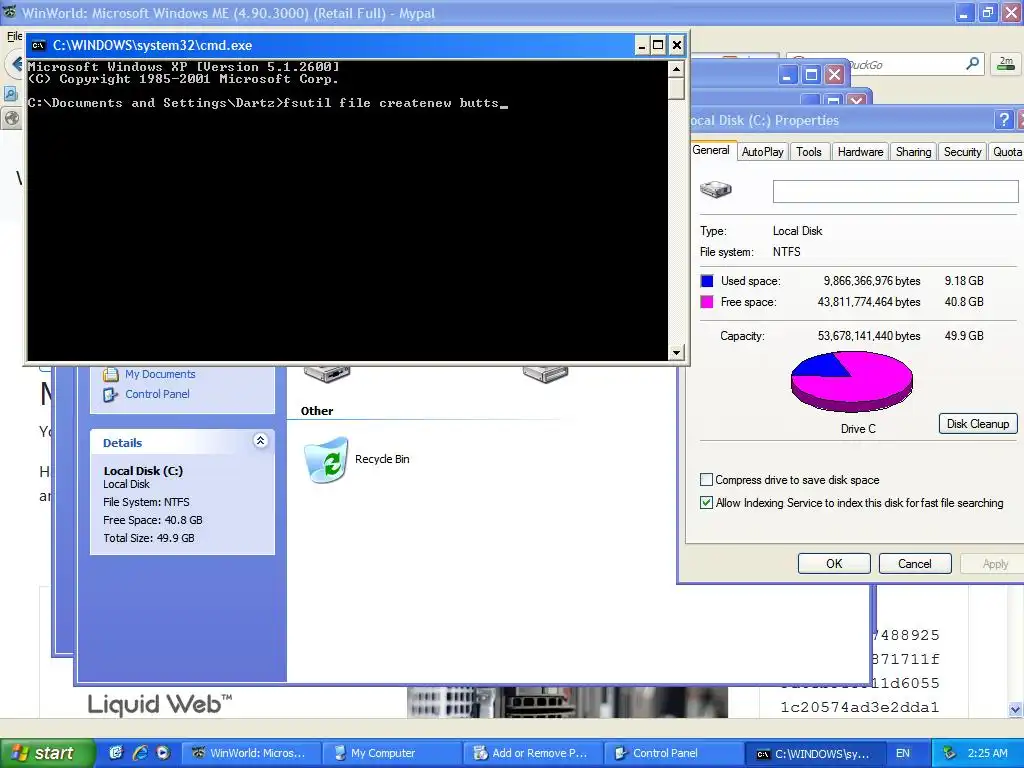Launch Internet Explorer from quick launch
The width and height of the screenshot is (1024, 768).
pos(140,753)
